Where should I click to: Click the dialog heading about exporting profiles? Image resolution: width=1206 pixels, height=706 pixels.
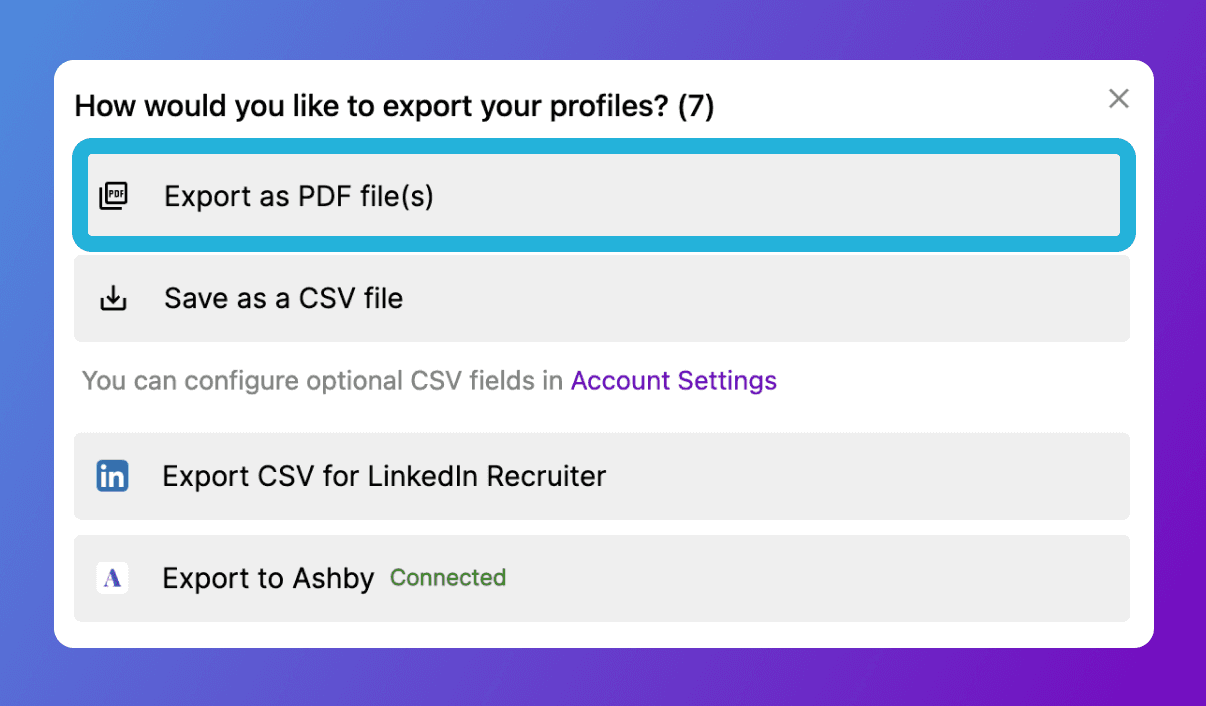tap(370, 106)
